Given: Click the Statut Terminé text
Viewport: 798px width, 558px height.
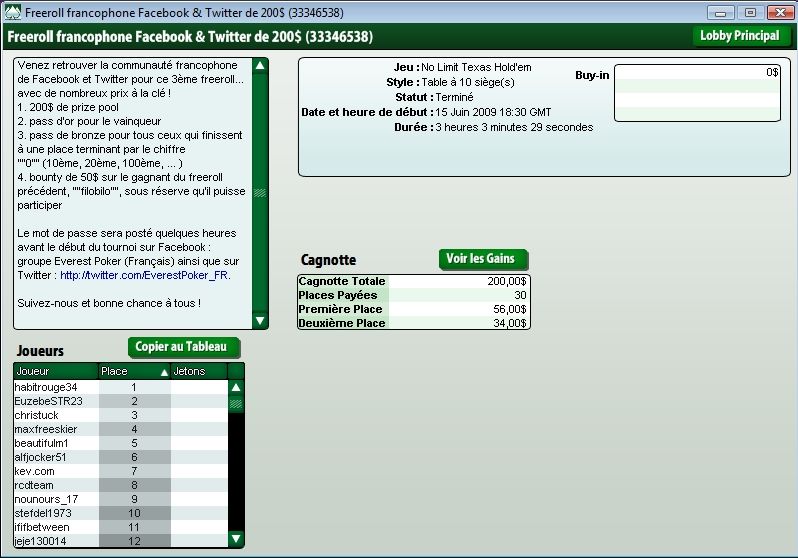Looking at the screenshot, I should 434,97.
